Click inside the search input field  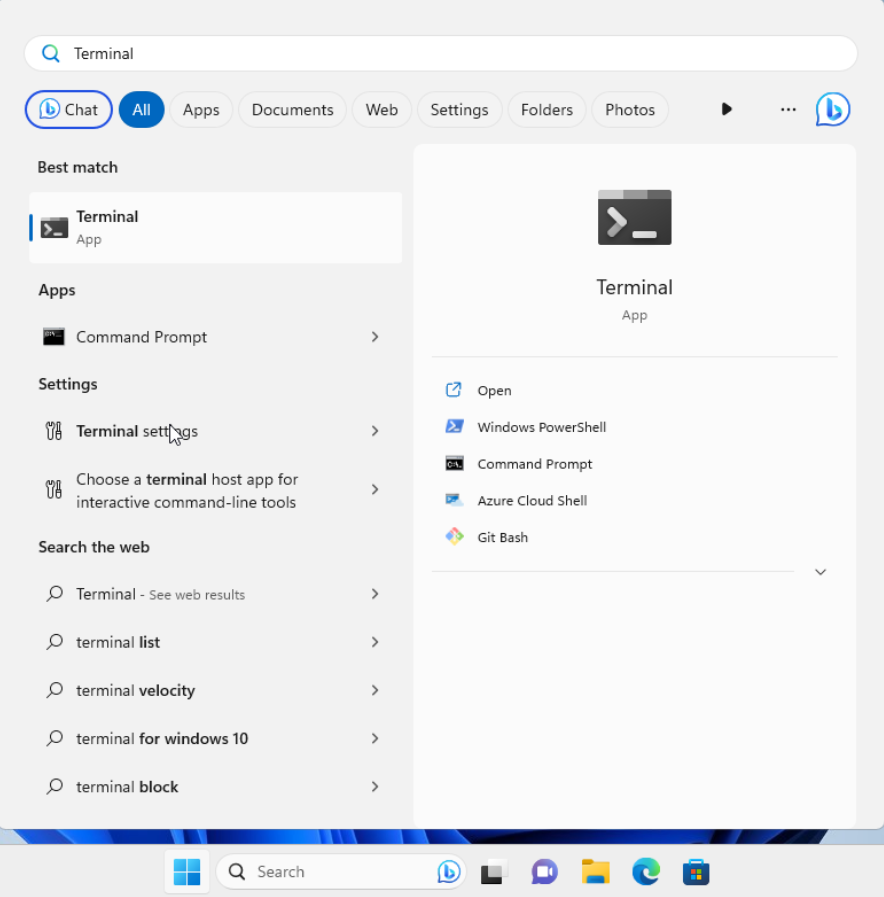tap(440, 53)
